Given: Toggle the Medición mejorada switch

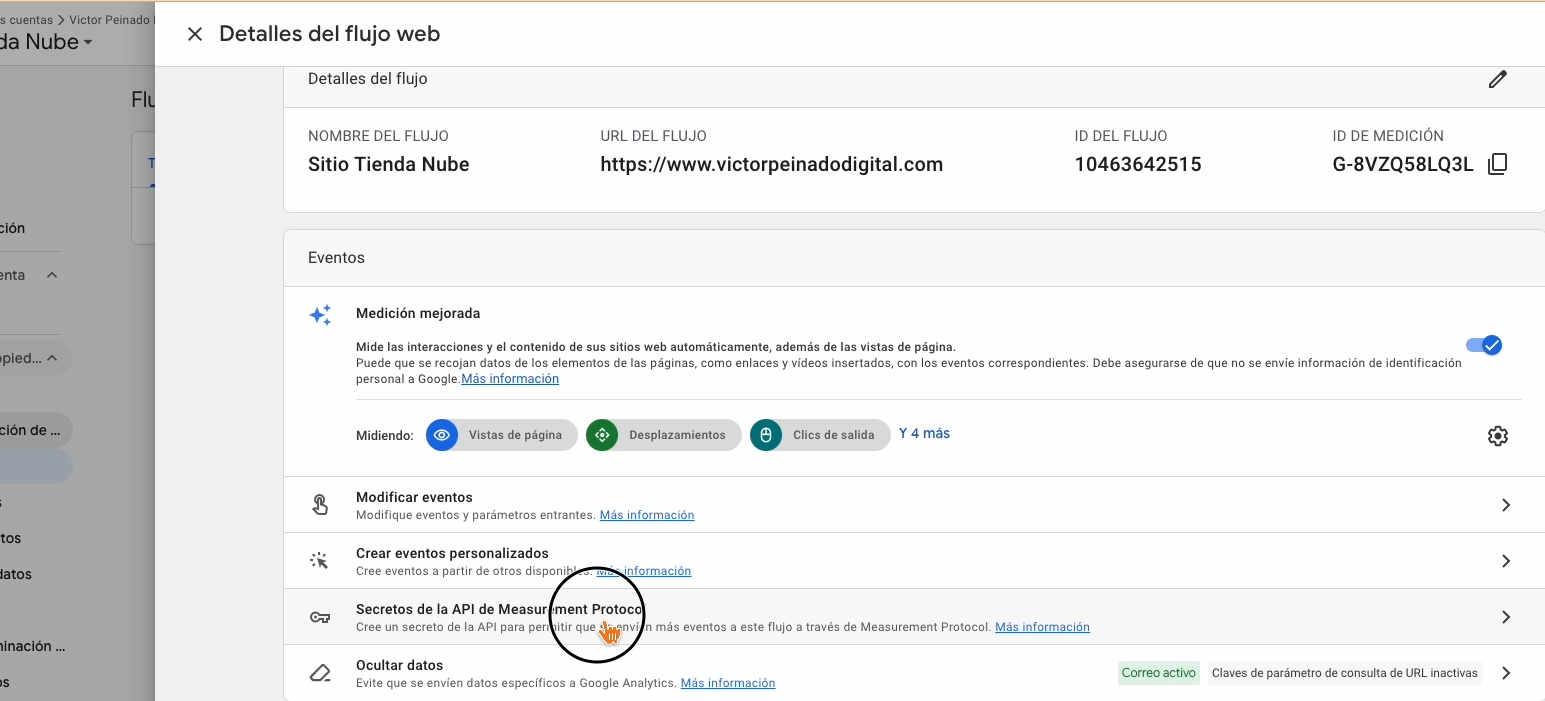Looking at the screenshot, I should pos(1484,345).
